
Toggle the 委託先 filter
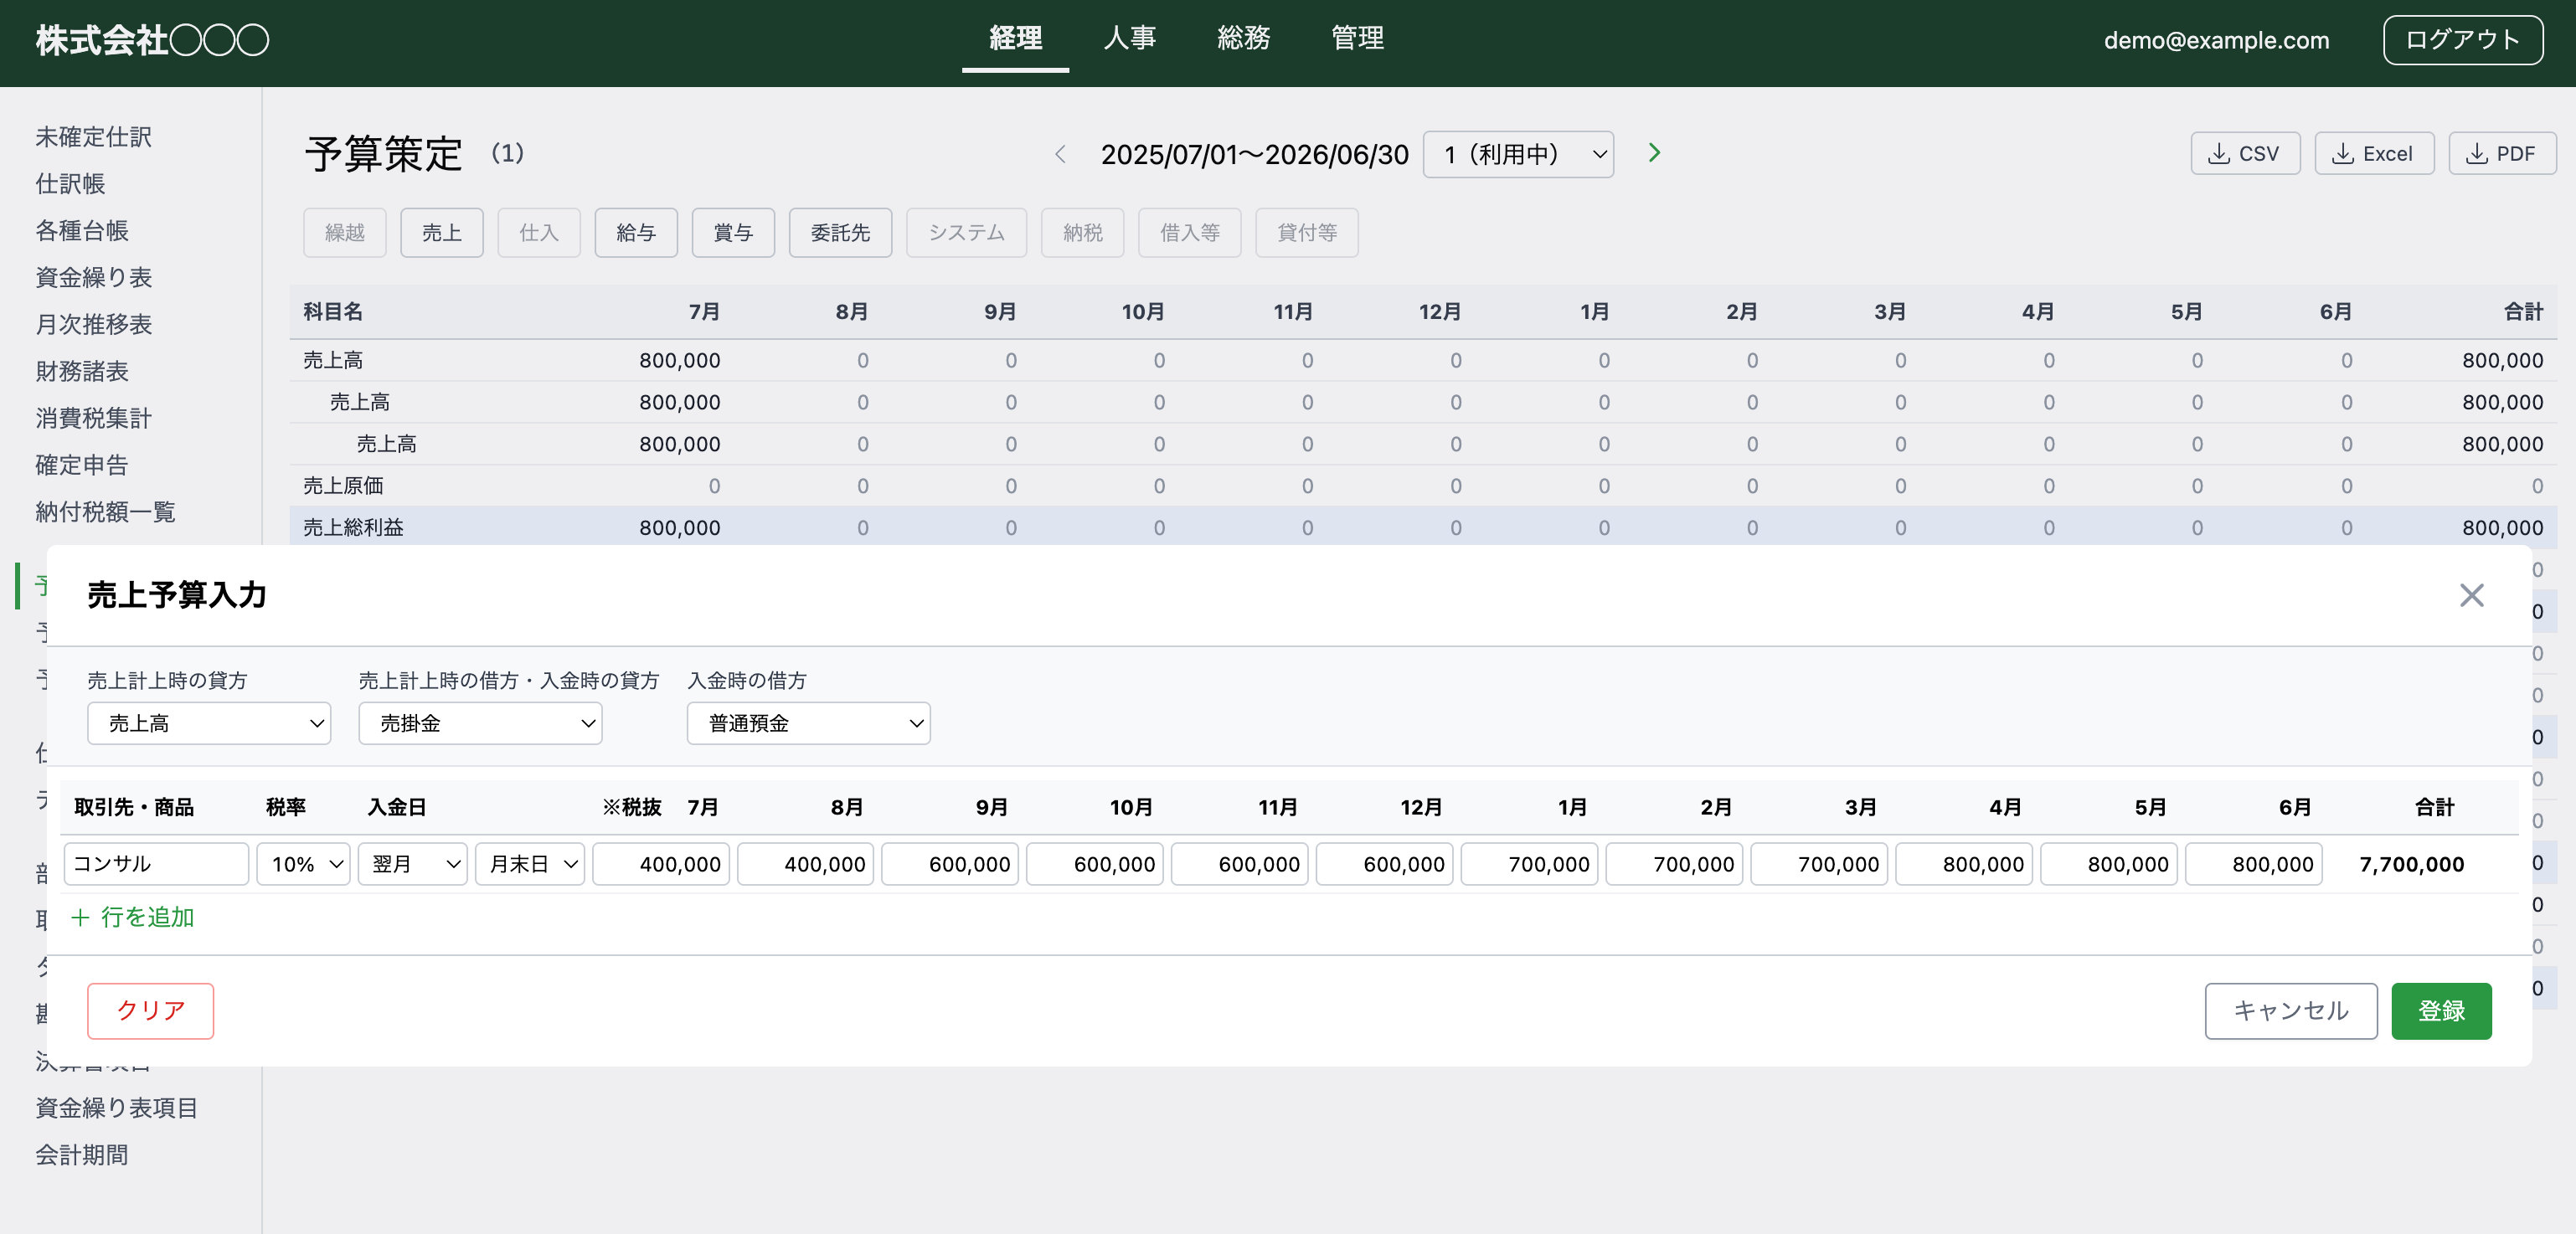click(840, 232)
